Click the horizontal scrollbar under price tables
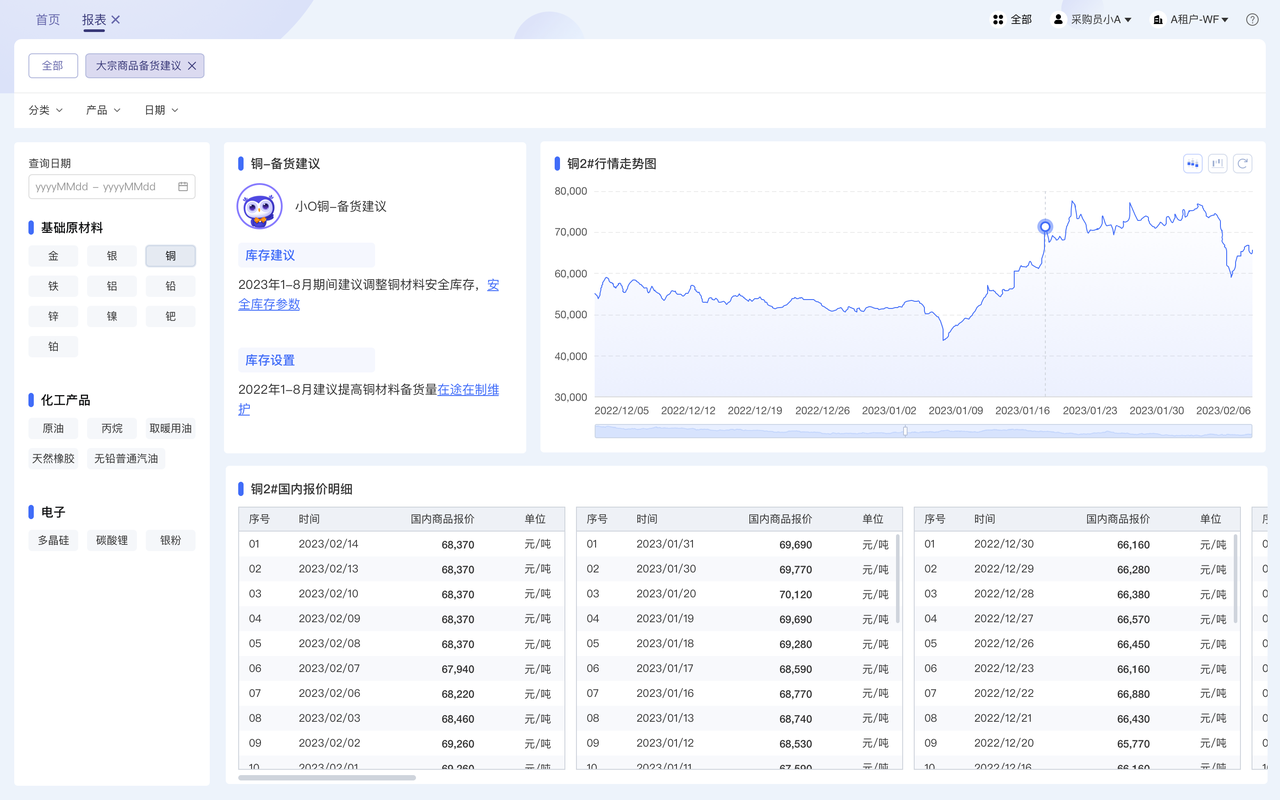 (327, 777)
